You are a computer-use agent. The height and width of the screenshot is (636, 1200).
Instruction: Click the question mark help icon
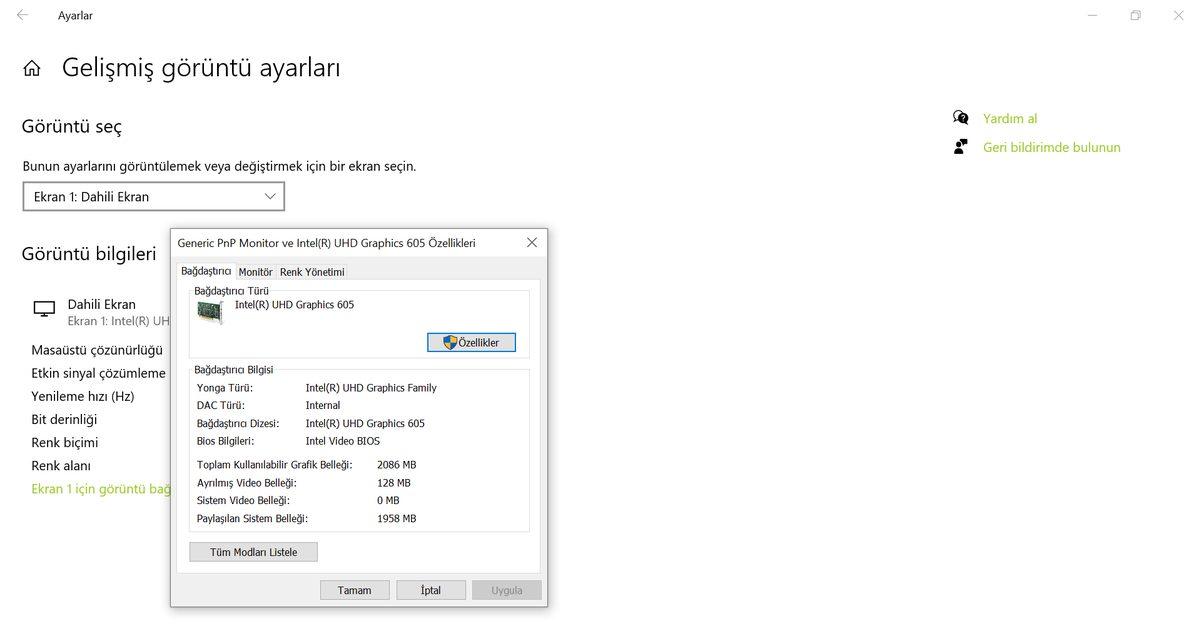(960, 117)
